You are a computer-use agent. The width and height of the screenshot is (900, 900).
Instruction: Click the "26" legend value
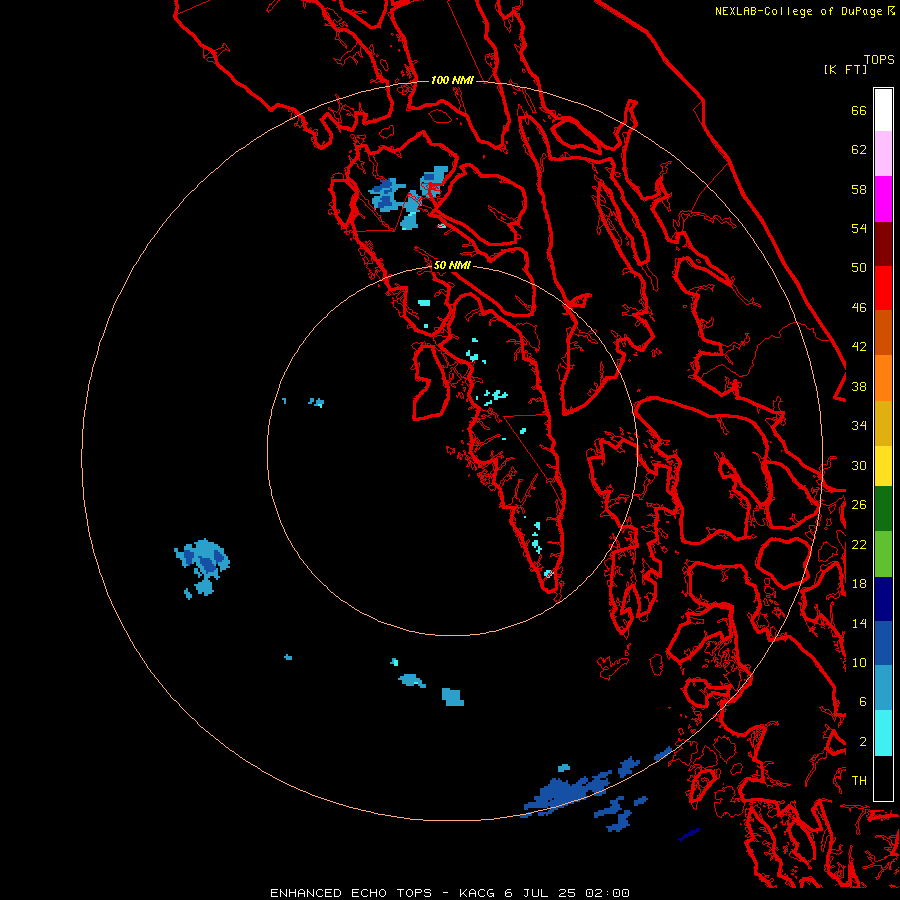coord(859,505)
